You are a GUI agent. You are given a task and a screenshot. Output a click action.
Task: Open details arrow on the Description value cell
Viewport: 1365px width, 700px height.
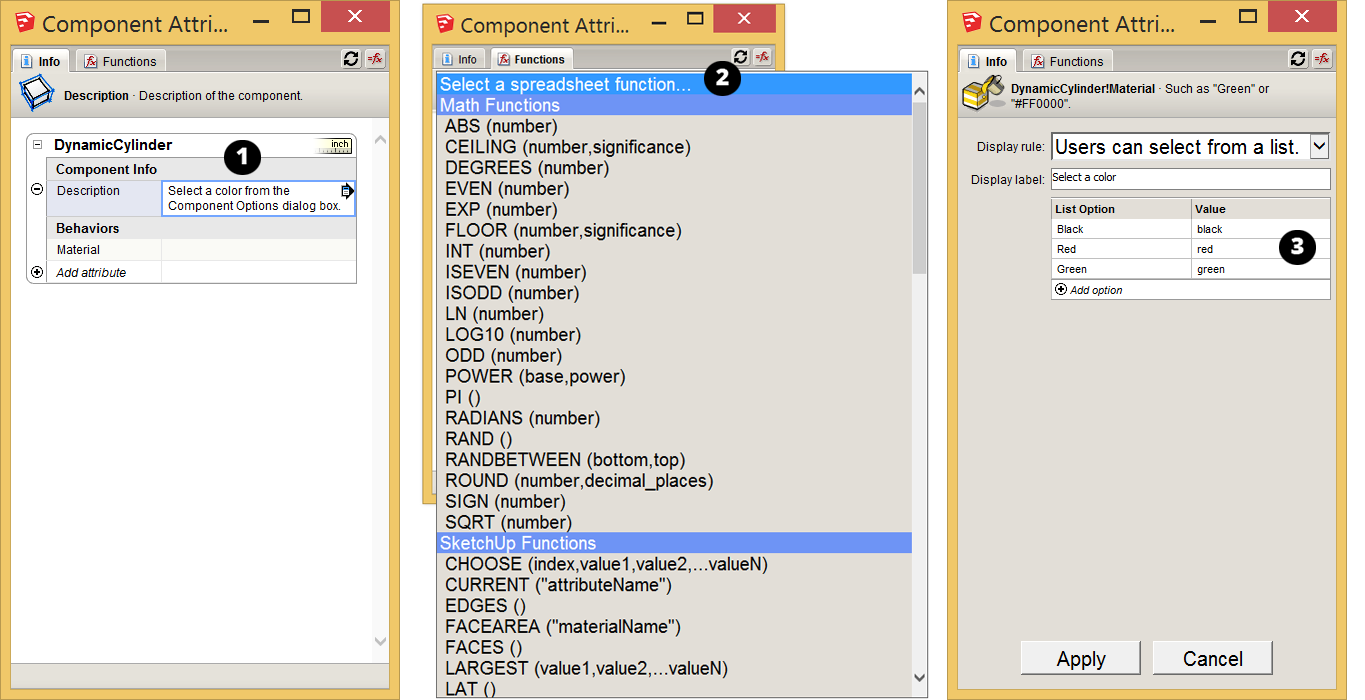point(347,190)
